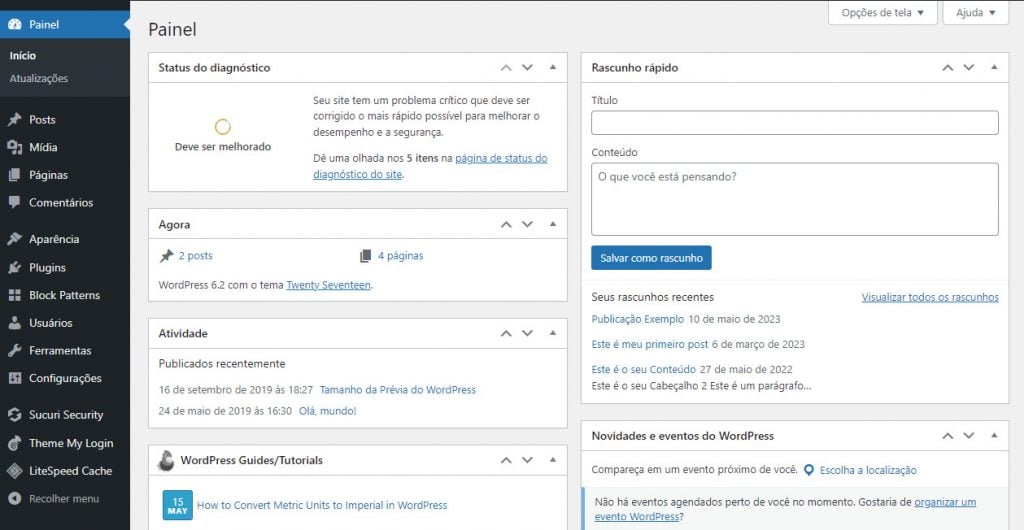Open the Configurações menu

[x=65, y=378]
